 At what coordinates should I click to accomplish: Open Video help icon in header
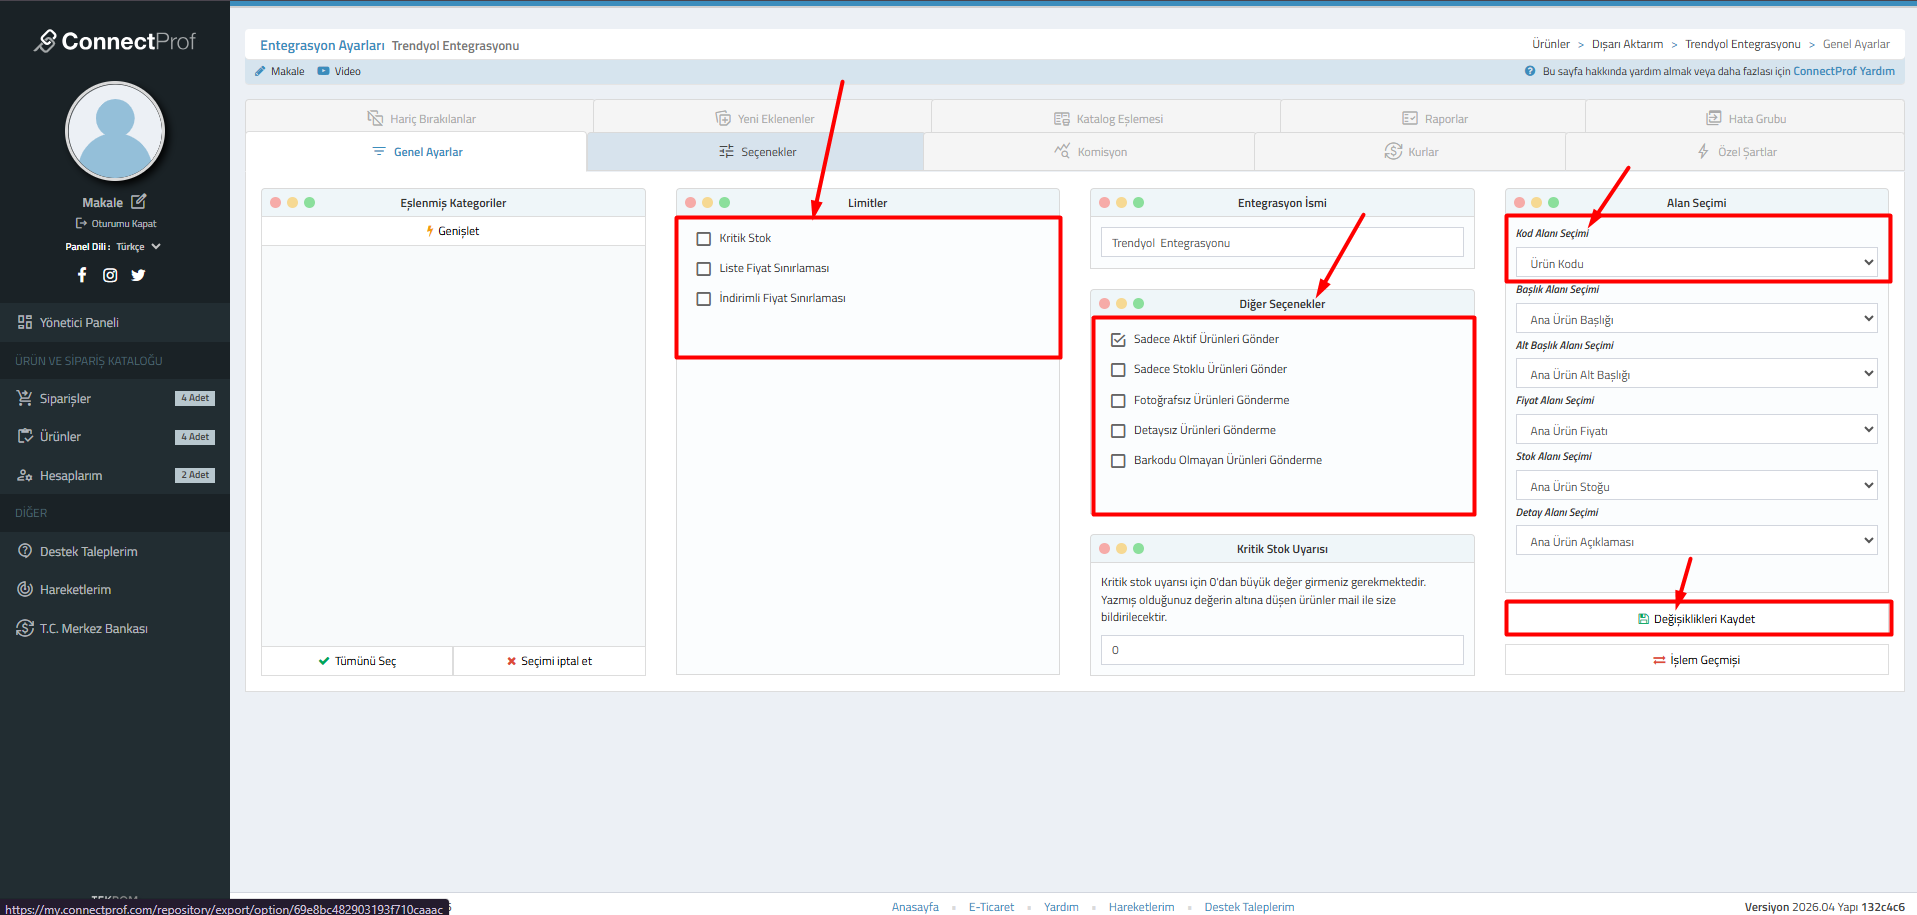324,71
